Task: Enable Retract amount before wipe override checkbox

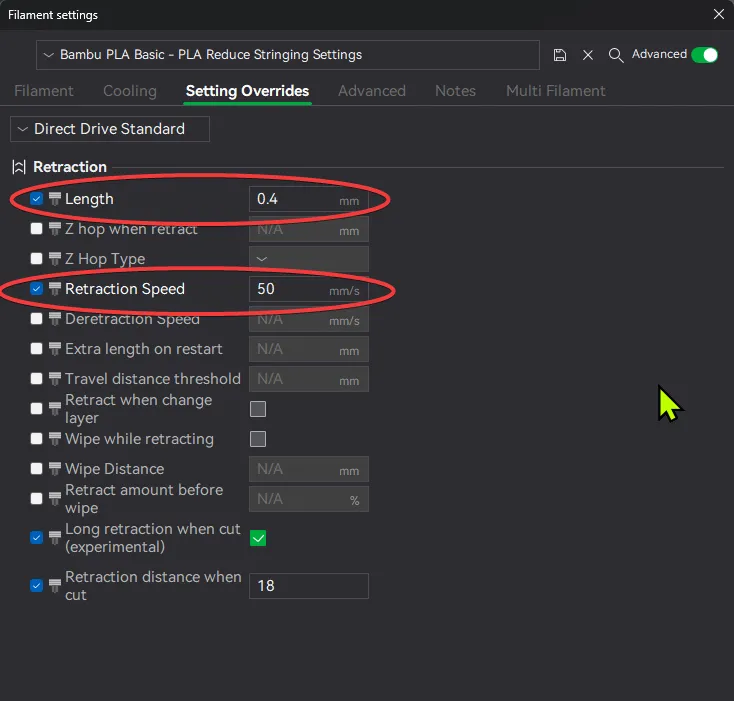Action: pos(36,498)
